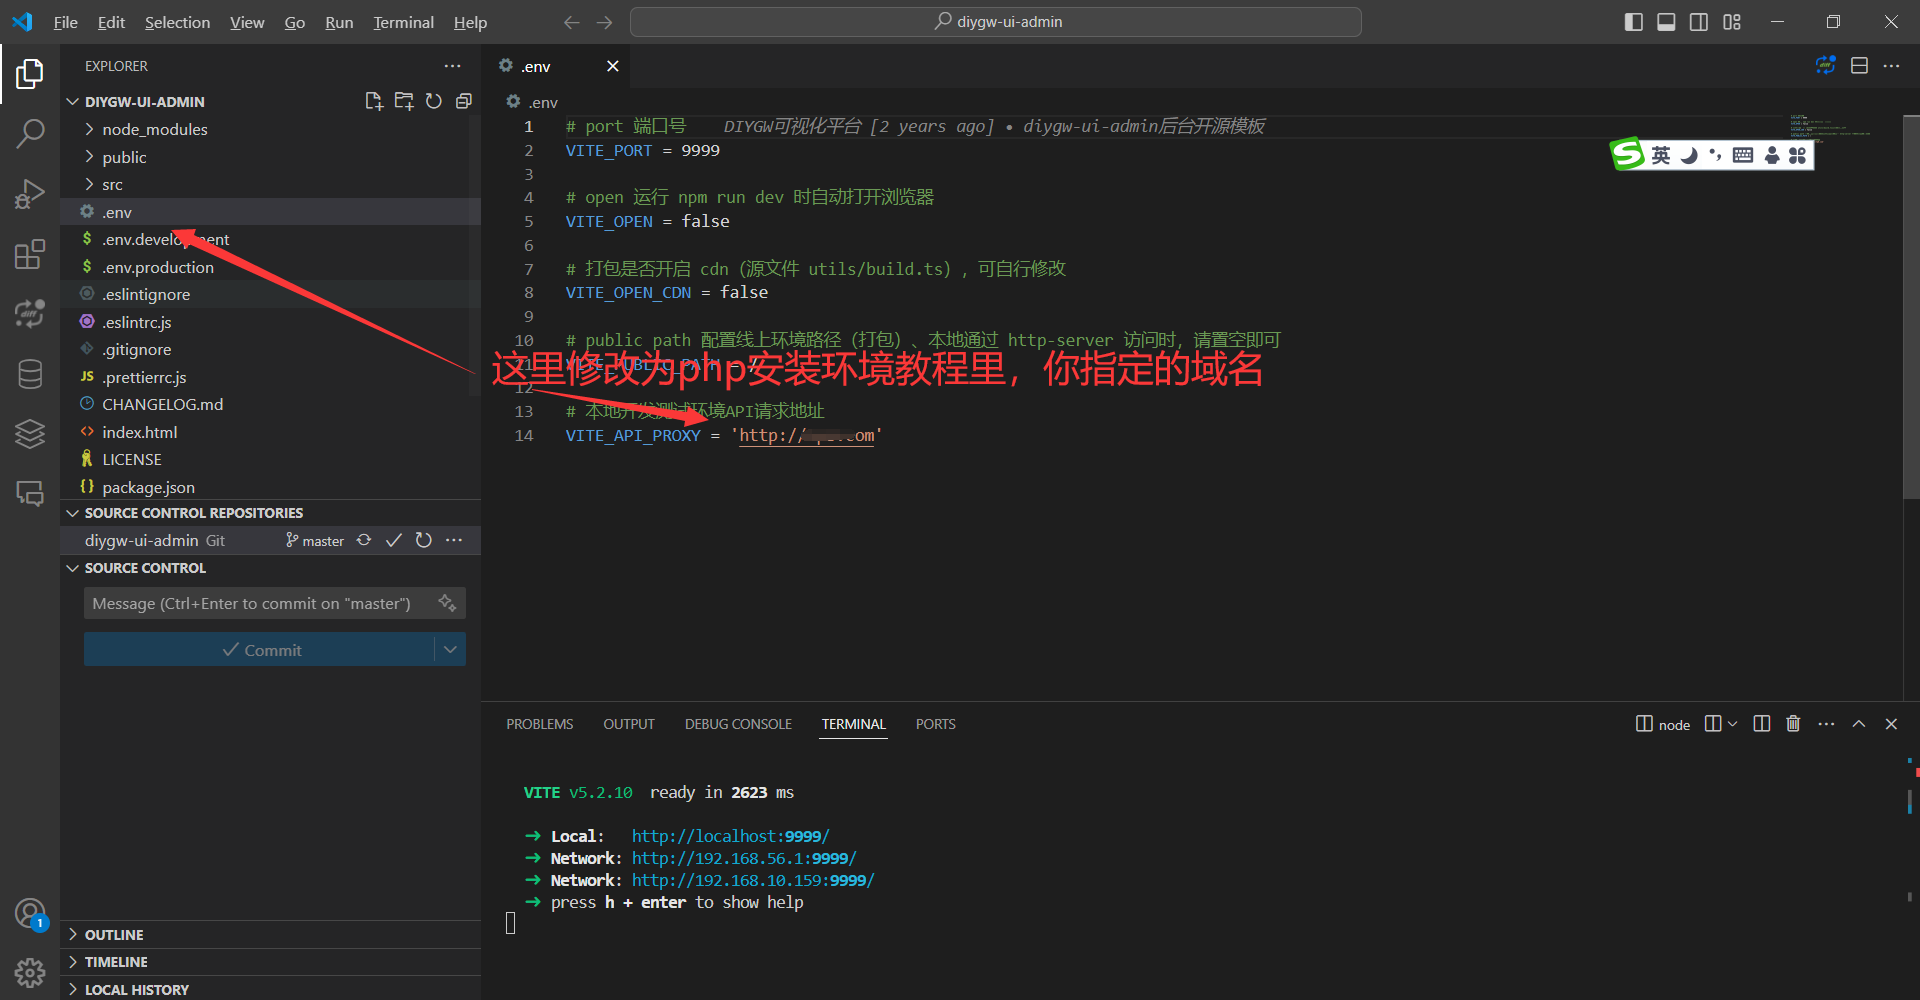Refresh the diygw-ui-admin repository
This screenshot has width=1920, height=1000.
click(424, 540)
